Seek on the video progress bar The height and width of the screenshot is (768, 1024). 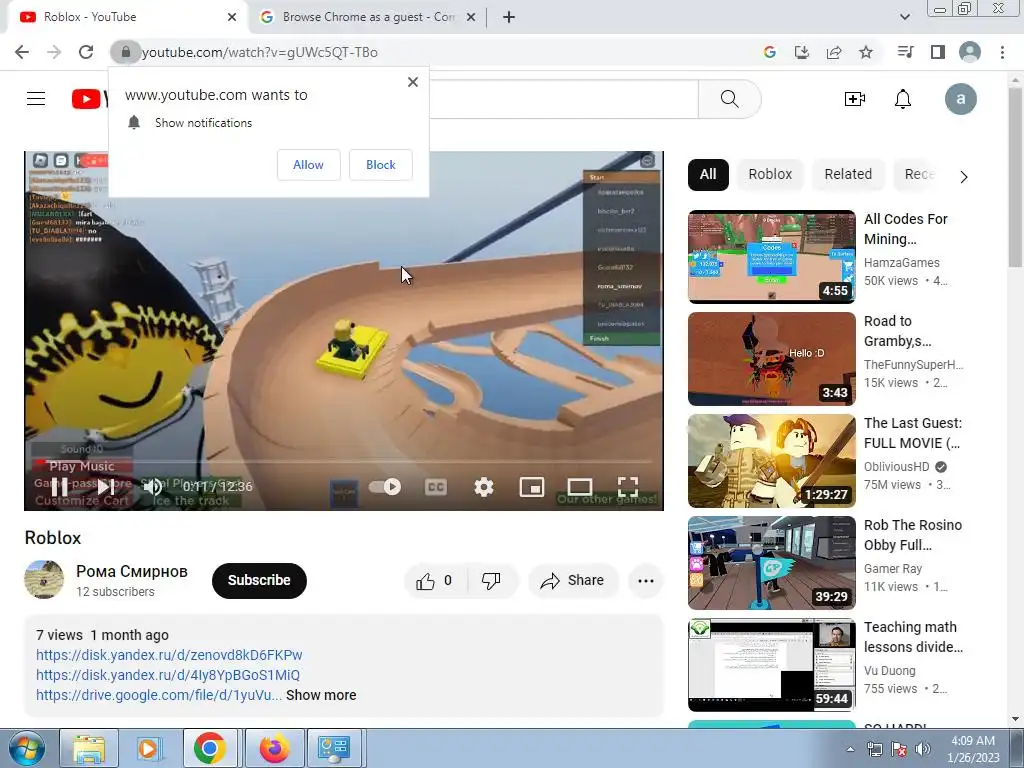pyautogui.click(x=344, y=462)
